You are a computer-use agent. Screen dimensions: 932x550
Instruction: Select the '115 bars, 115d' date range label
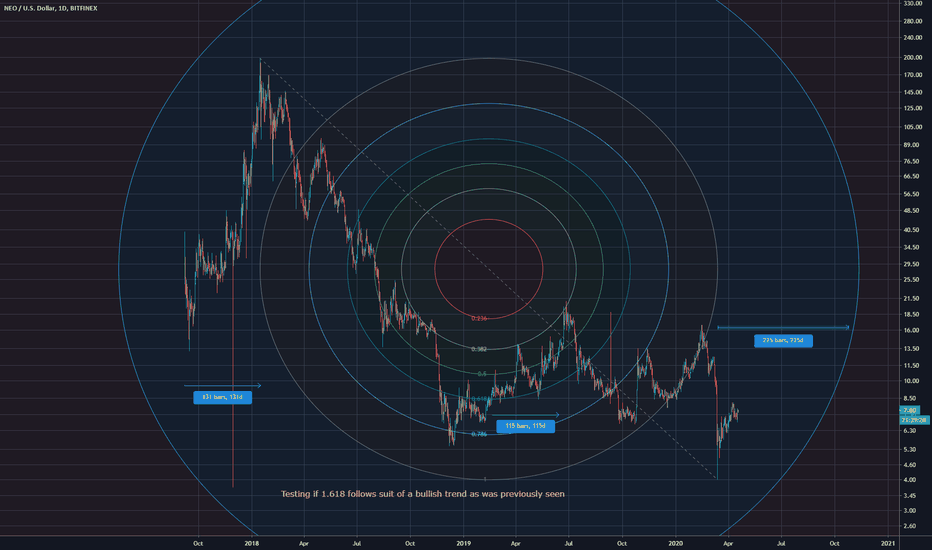click(x=525, y=426)
